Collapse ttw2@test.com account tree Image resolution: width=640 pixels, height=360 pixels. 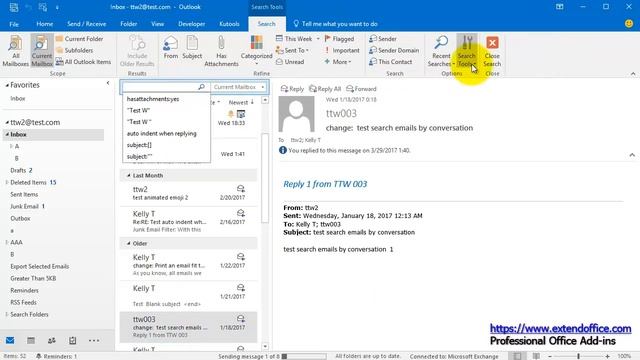(x=7, y=122)
